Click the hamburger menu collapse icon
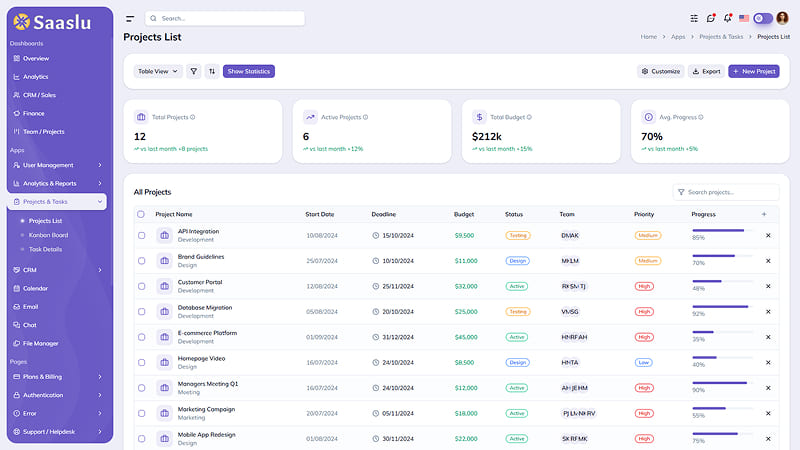 pyautogui.click(x=130, y=19)
